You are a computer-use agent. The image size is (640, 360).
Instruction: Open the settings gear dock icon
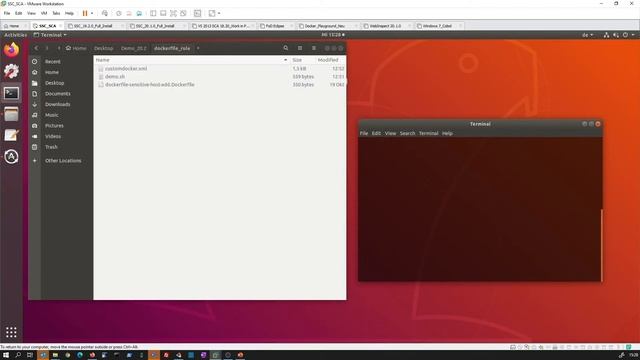pyautogui.click(x=11, y=71)
